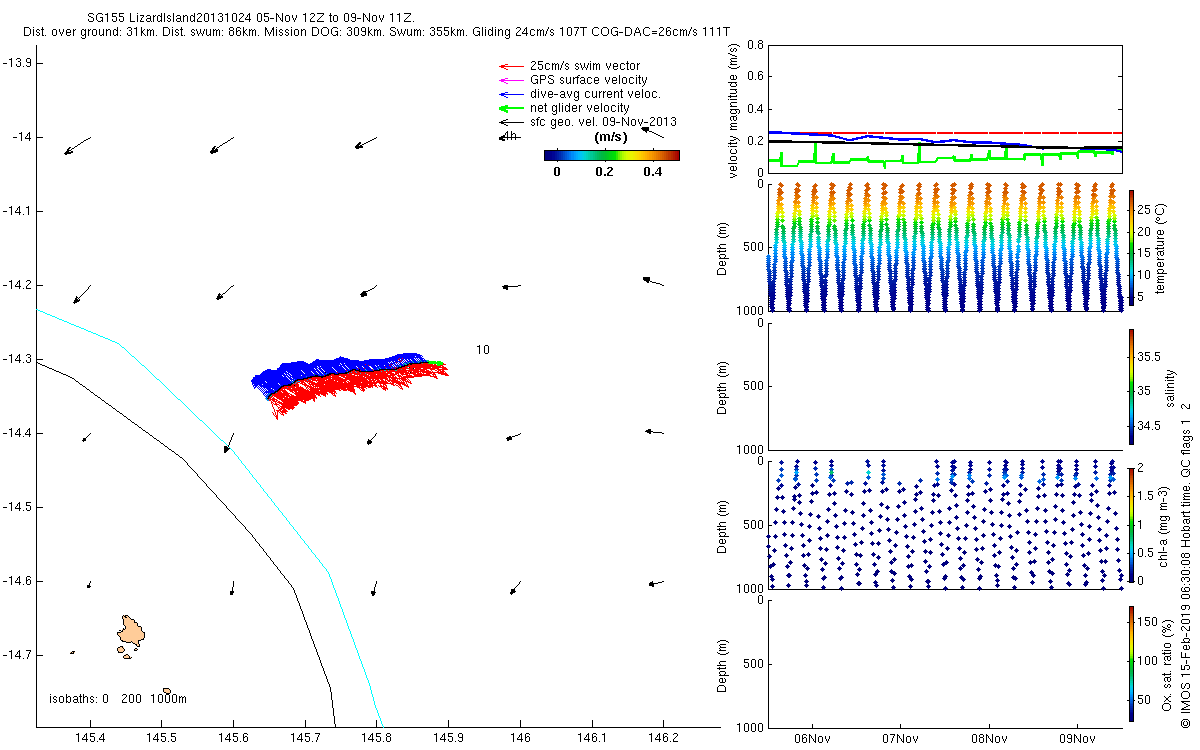
Task: Click the '146' longitude tick label
Action: tap(520, 738)
